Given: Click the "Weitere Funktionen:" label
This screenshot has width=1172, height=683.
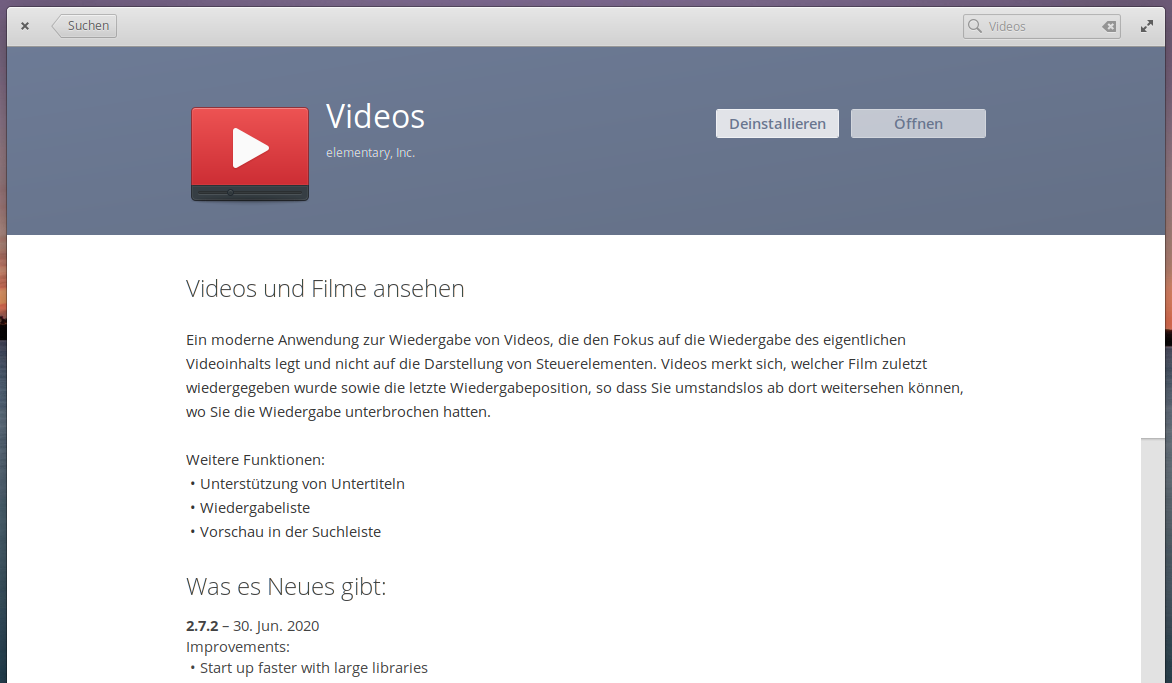Looking at the screenshot, I should coord(255,460).
